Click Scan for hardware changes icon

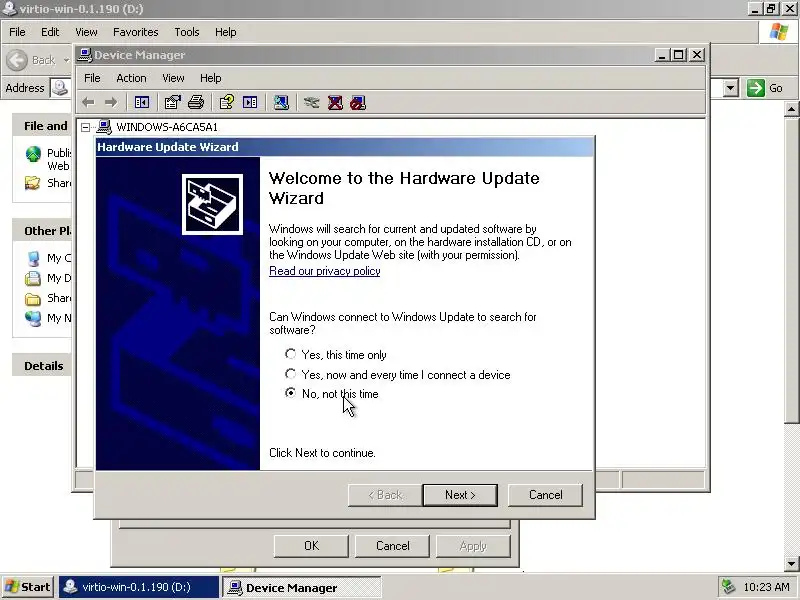(x=281, y=103)
